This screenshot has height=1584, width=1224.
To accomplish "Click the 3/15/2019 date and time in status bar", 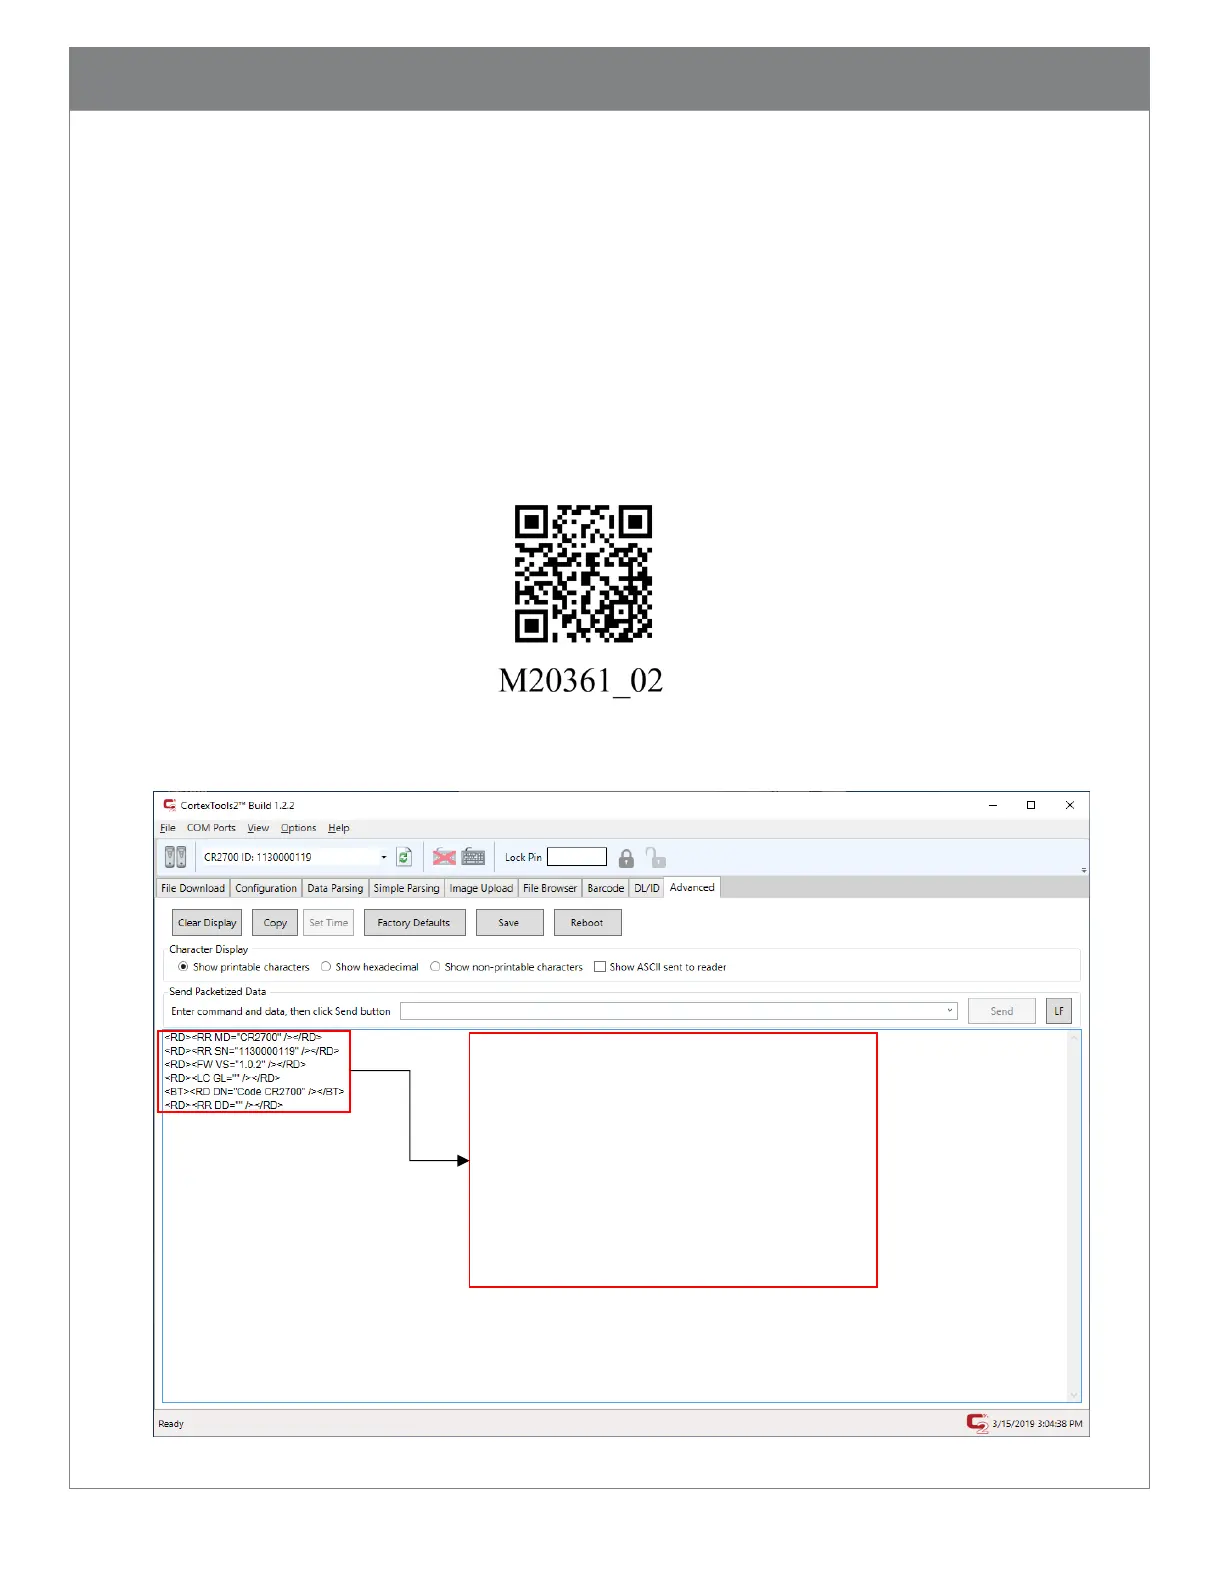I will coord(1037,1424).
